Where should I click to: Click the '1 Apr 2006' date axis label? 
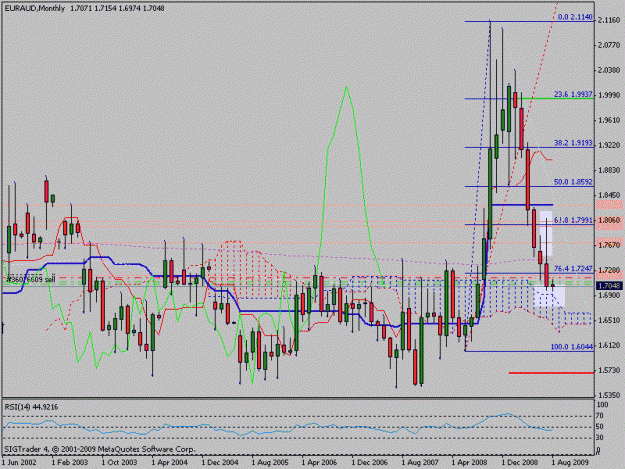[x=319, y=462]
